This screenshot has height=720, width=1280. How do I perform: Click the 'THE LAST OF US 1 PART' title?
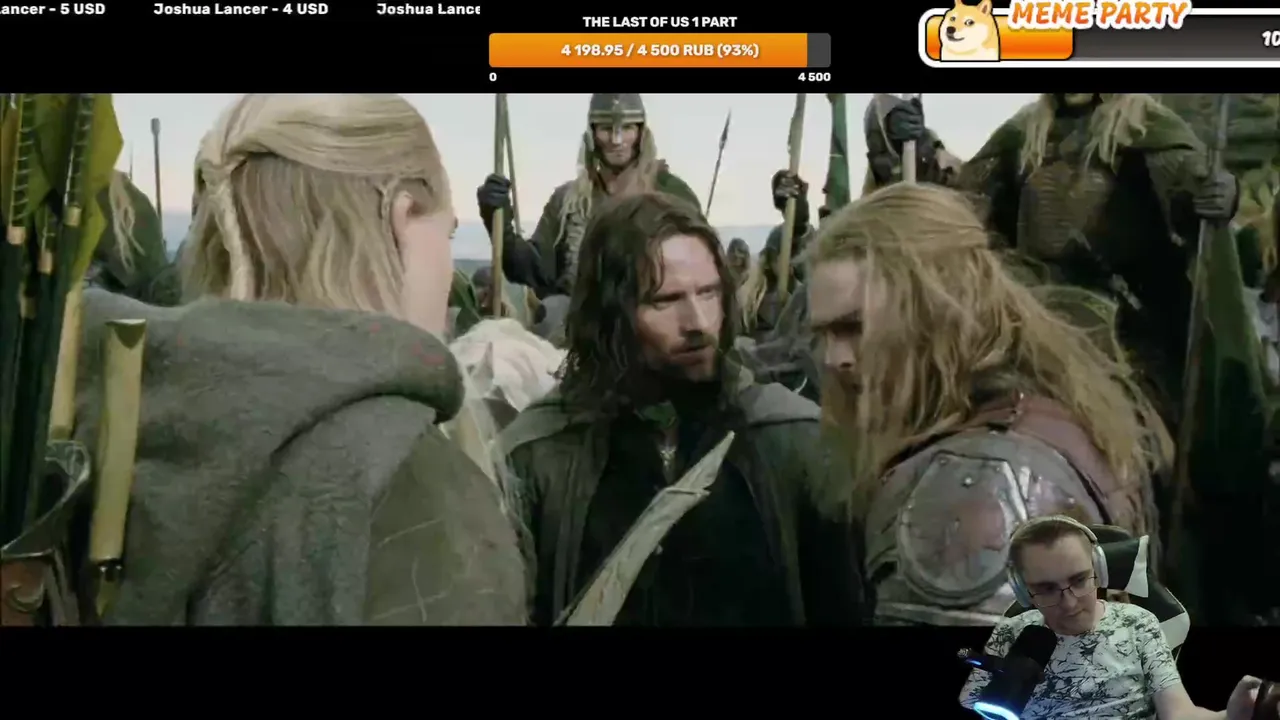pos(659,22)
